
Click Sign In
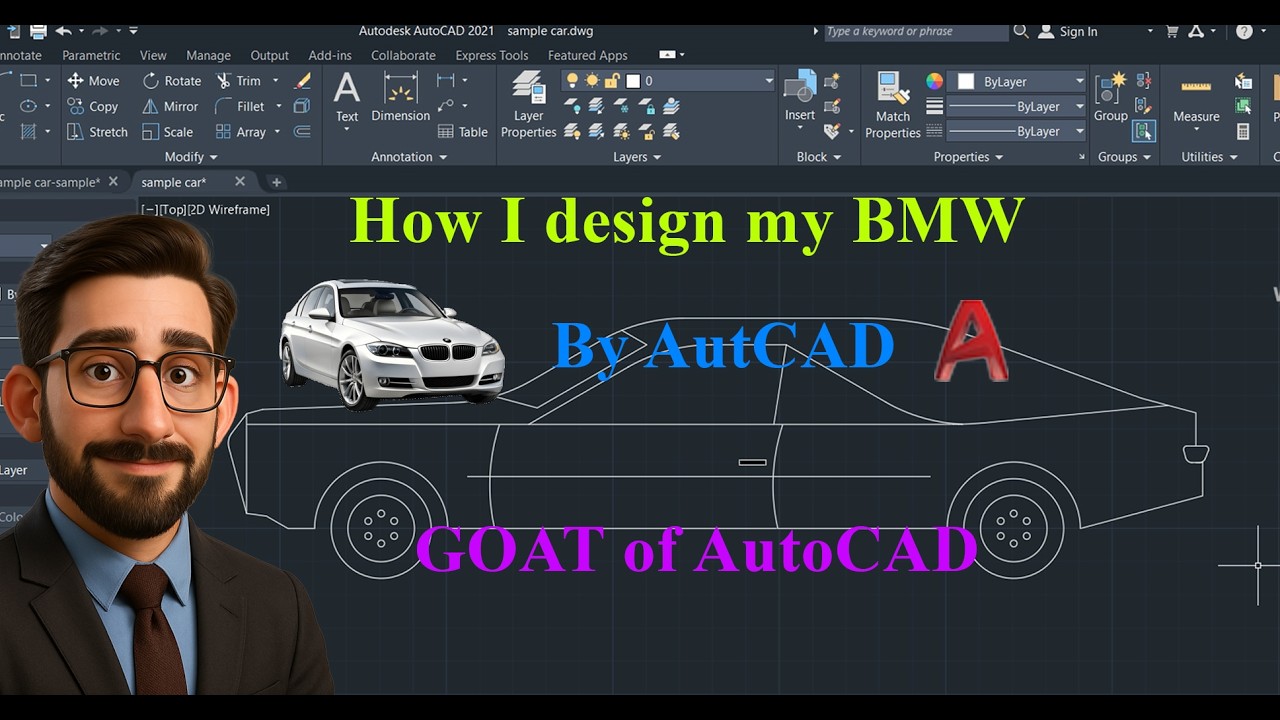[x=1078, y=32]
